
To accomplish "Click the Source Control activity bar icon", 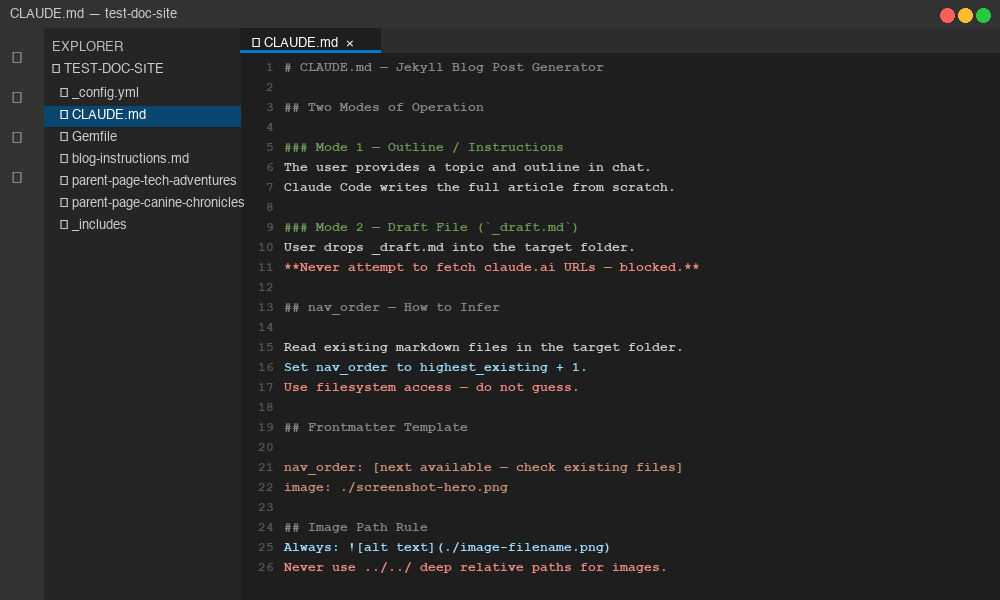I will pyautogui.click(x=16, y=138).
